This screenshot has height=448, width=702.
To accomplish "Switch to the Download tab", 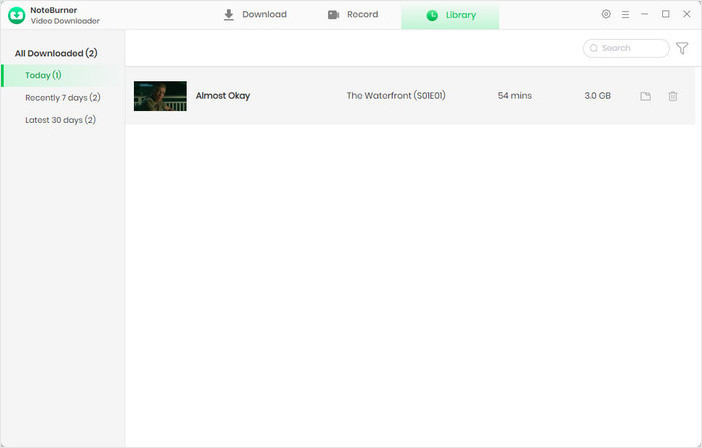I will (254, 15).
